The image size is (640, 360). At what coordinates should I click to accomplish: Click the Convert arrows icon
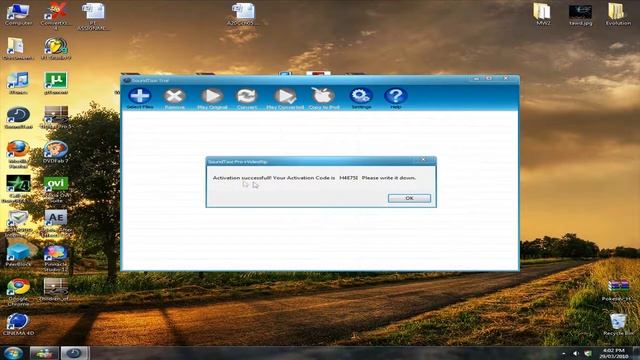point(247,96)
